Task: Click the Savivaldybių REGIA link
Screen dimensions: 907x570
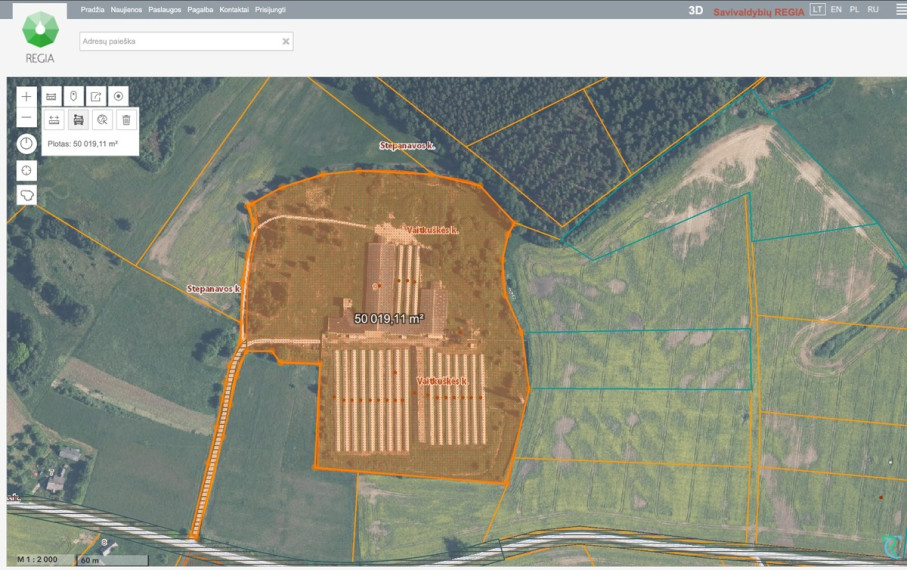Action: coord(758,12)
